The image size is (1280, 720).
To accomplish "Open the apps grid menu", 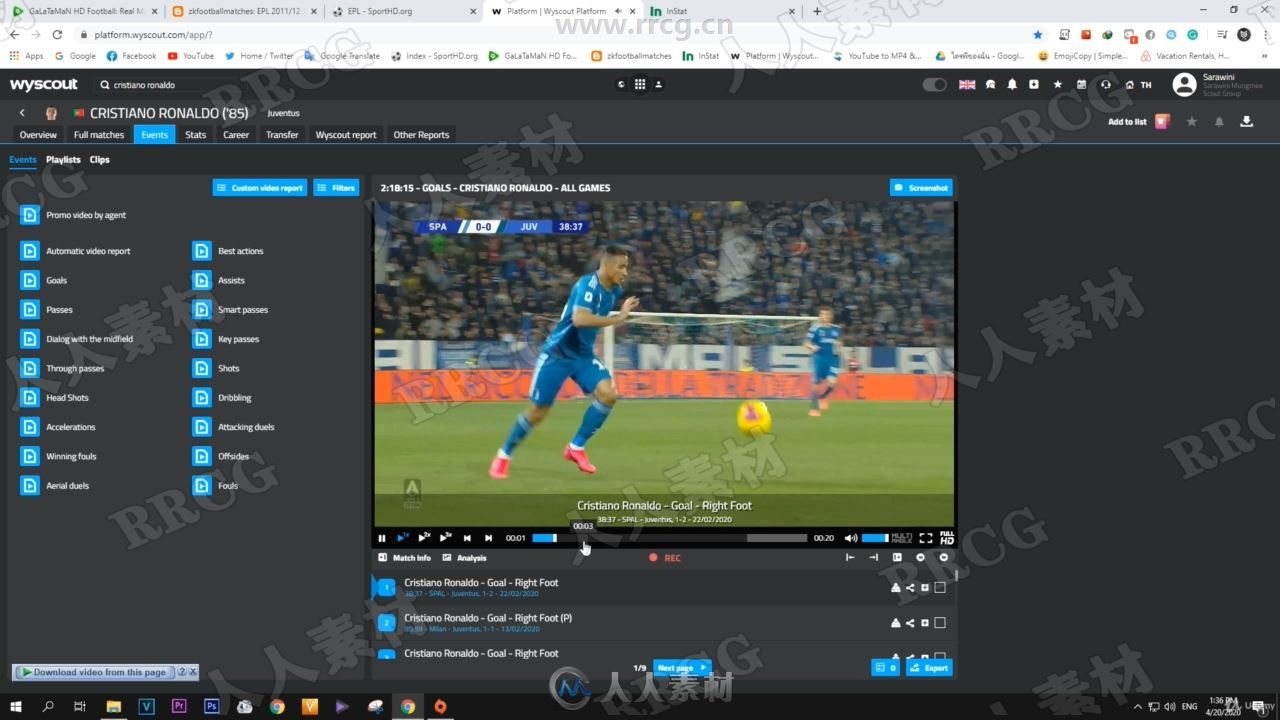I will (x=640, y=85).
